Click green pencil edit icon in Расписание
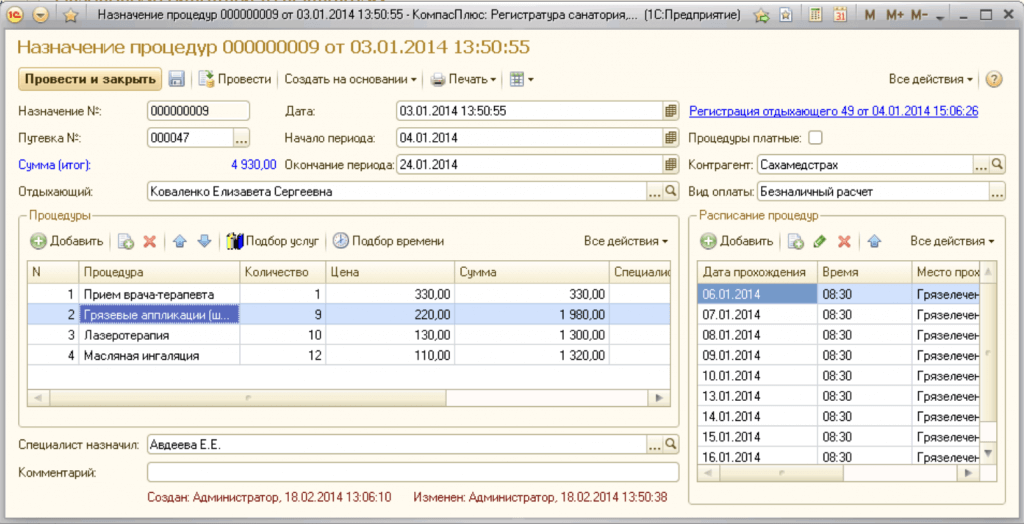The width and height of the screenshot is (1024, 524). pos(820,241)
